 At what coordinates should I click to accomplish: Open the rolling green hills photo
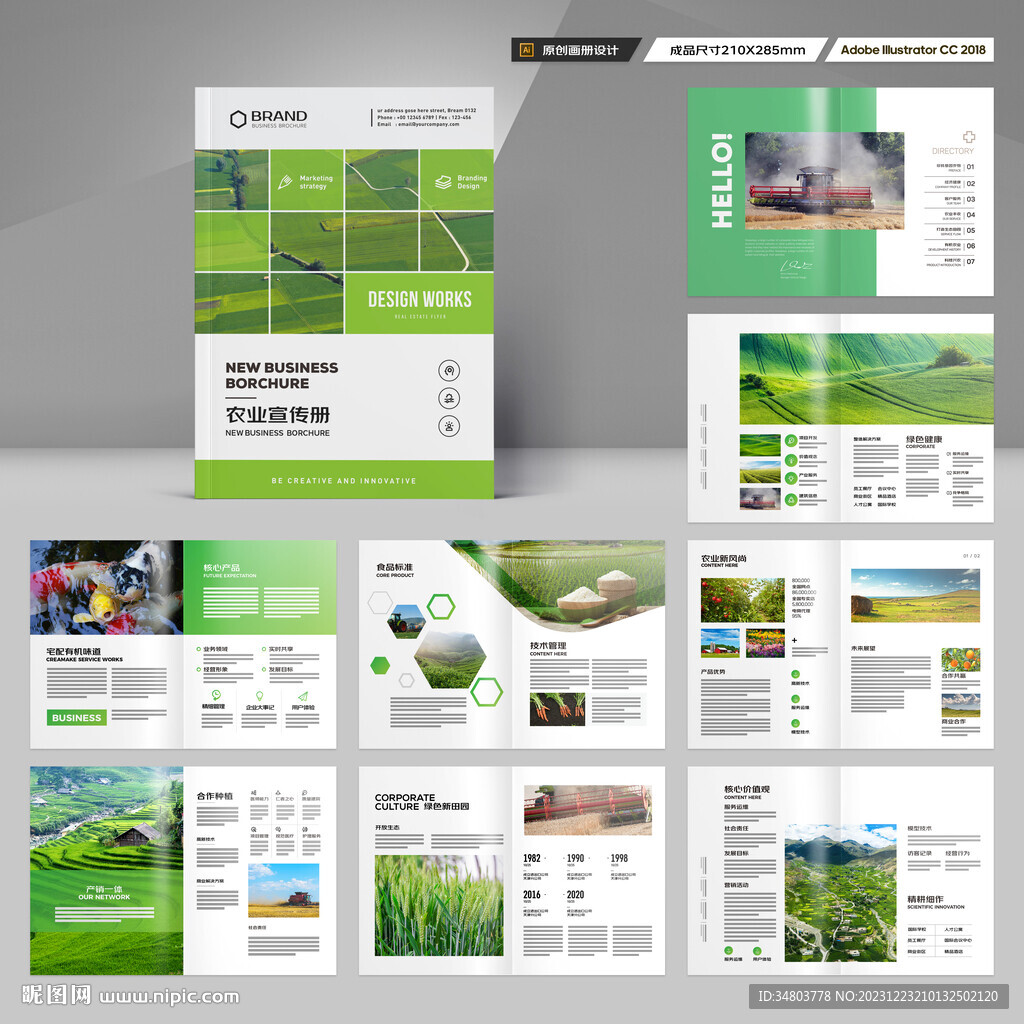(867, 379)
